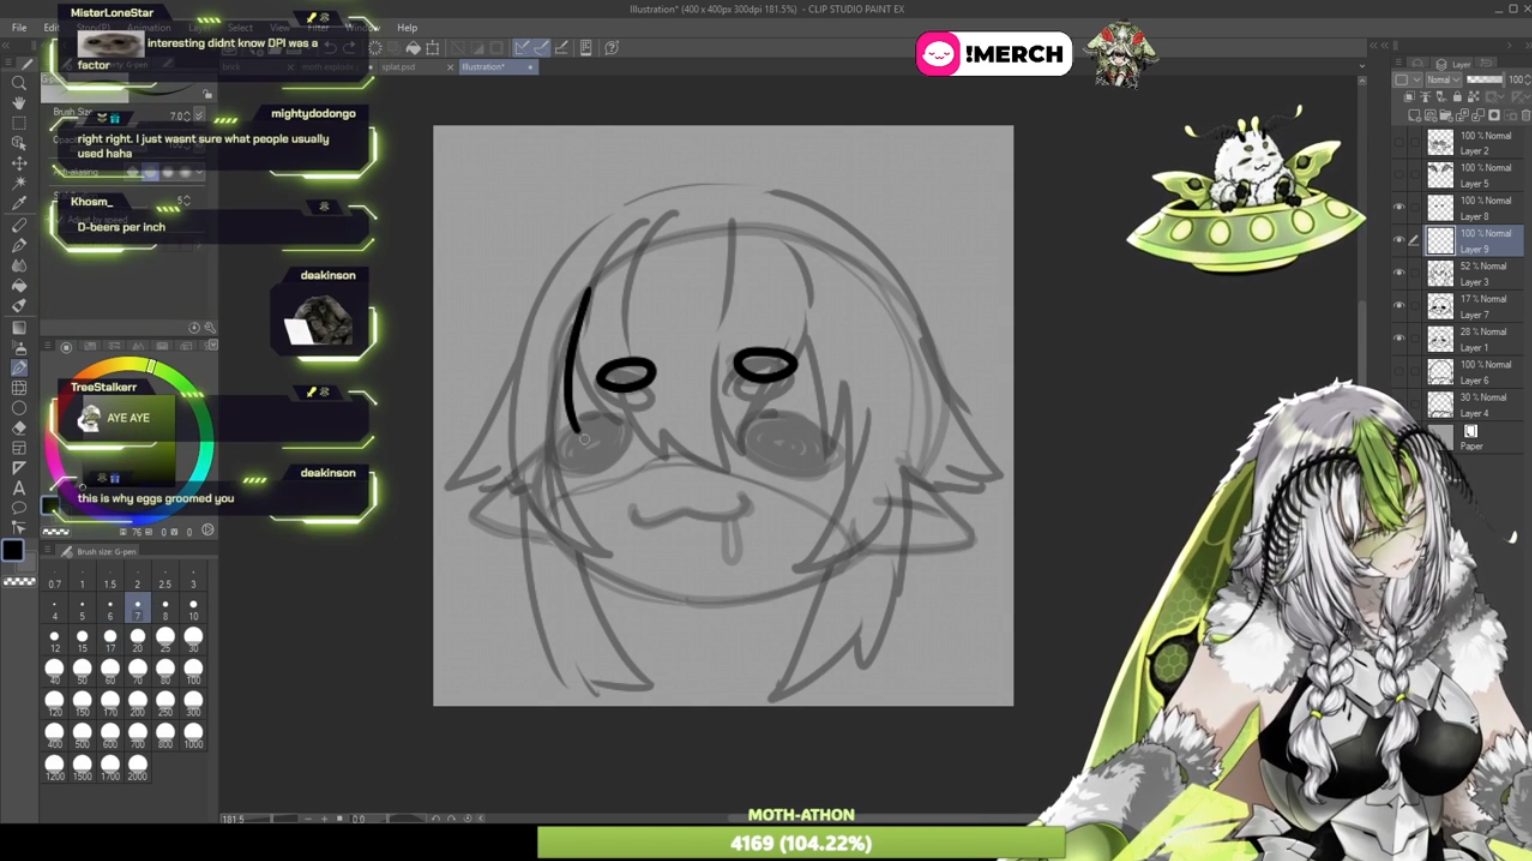Hide Layer 9 with its eye icon
The image size is (1532, 861).
point(1399,240)
